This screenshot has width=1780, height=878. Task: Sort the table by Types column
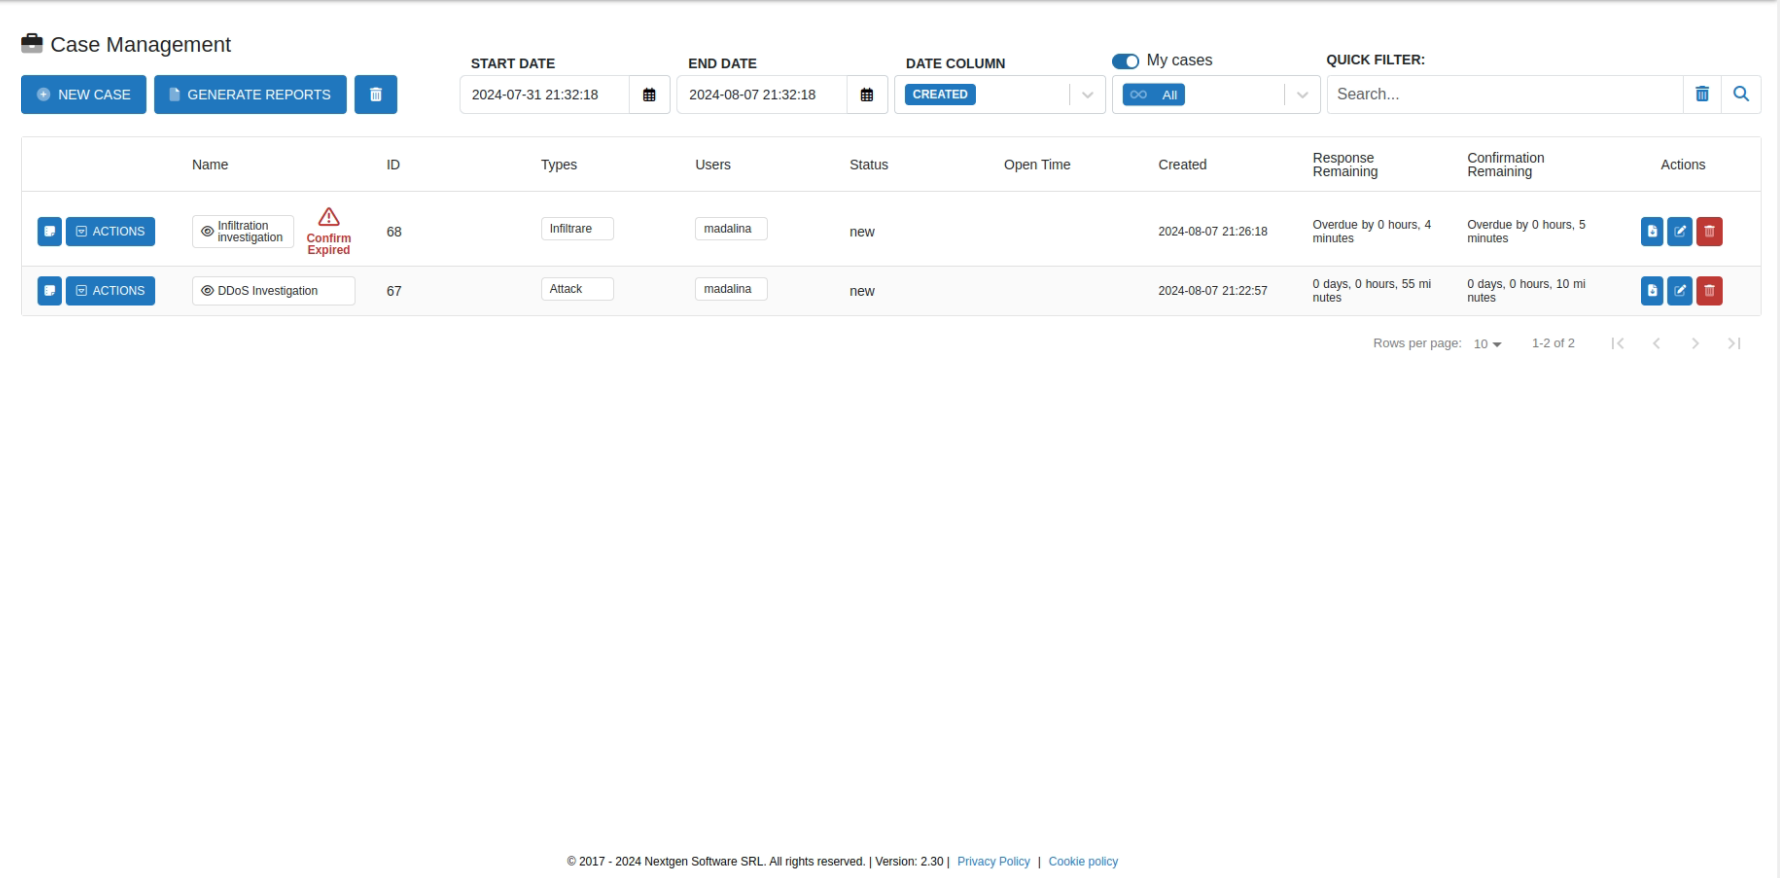[559, 165]
